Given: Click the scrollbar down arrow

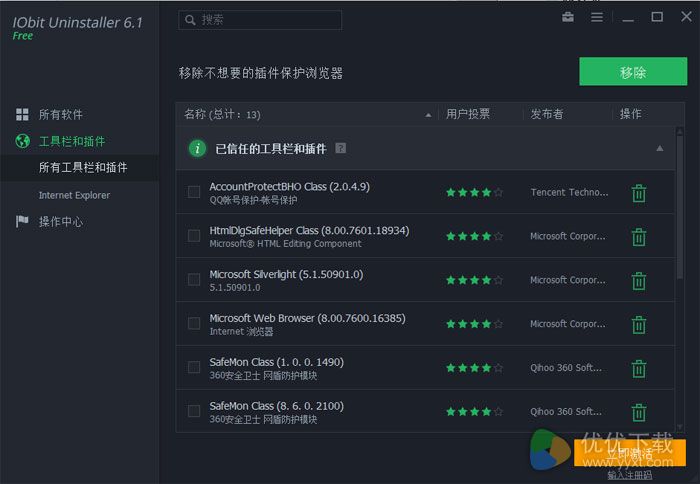Looking at the screenshot, I should pyautogui.click(x=679, y=427).
